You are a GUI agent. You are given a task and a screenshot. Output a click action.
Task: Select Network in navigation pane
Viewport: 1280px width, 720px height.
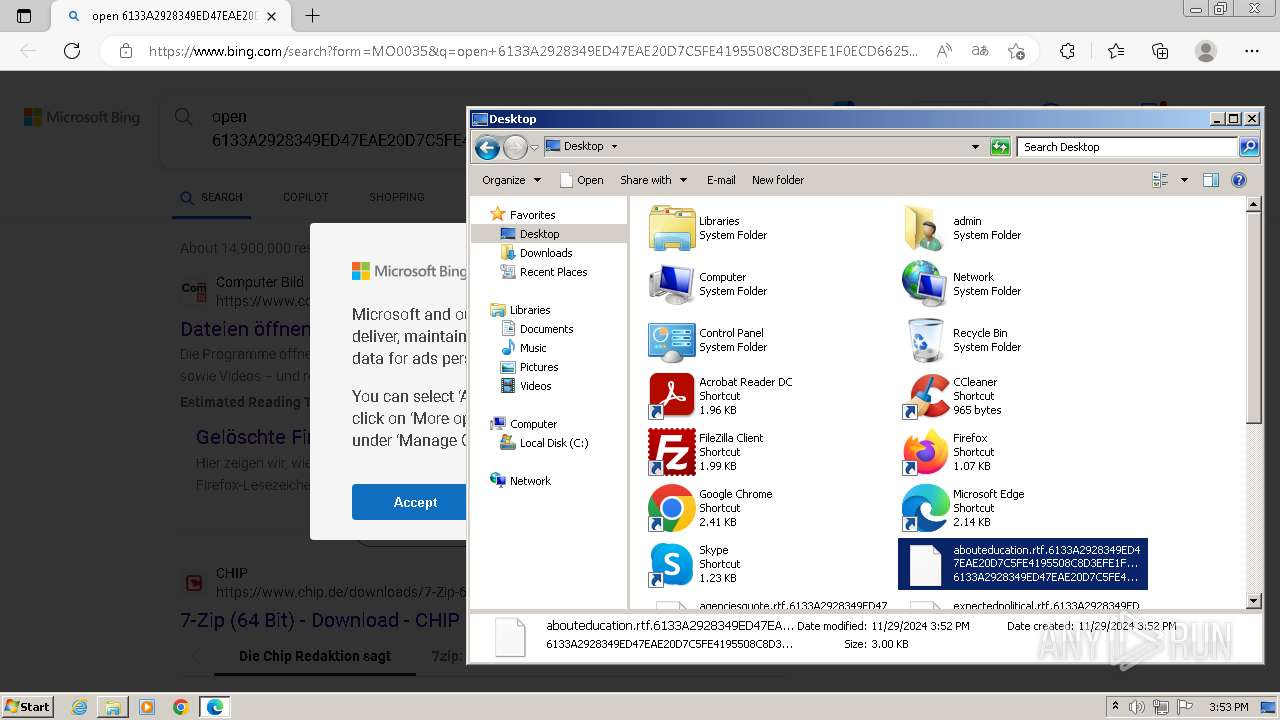point(530,481)
